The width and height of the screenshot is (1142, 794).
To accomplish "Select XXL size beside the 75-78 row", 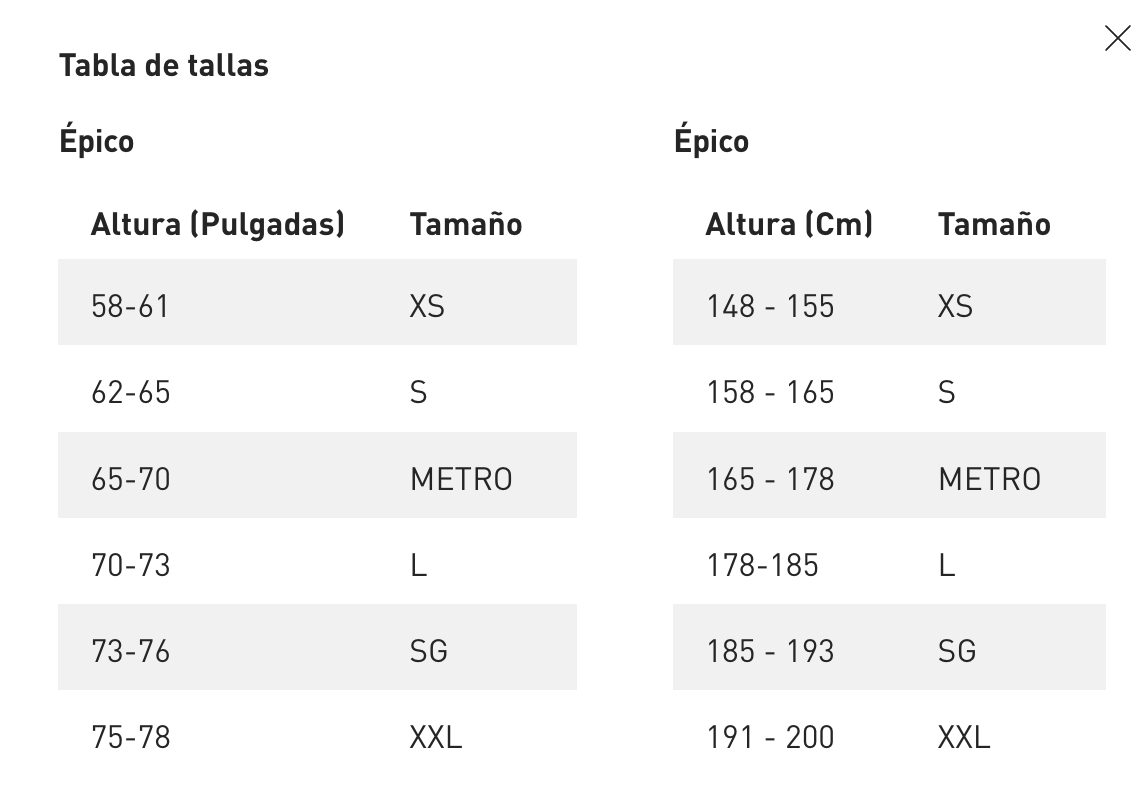I will pyautogui.click(x=436, y=738).
